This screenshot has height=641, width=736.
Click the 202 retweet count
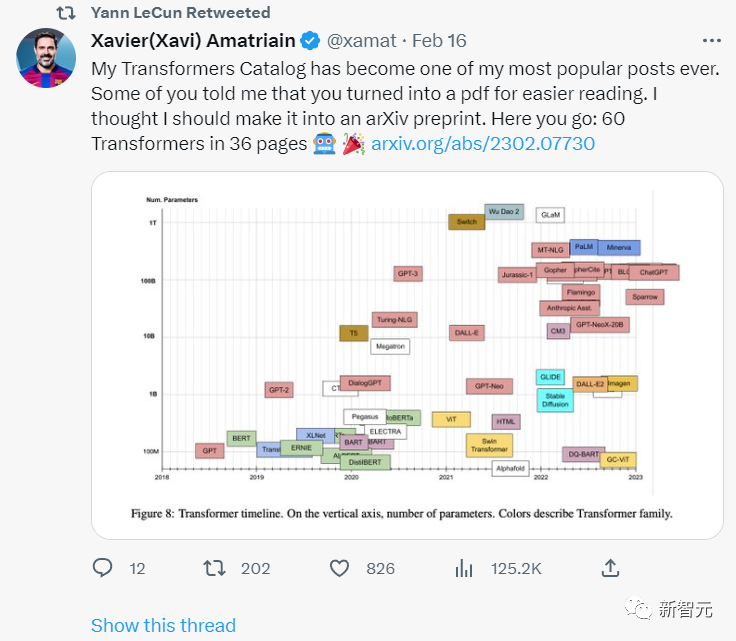(x=256, y=568)
